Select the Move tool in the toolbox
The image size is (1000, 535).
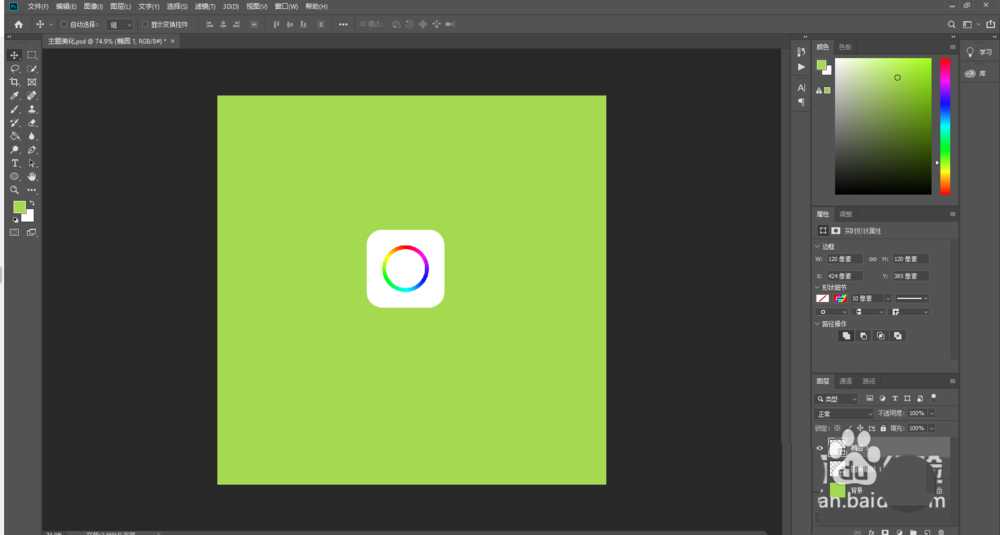point(15,55)
